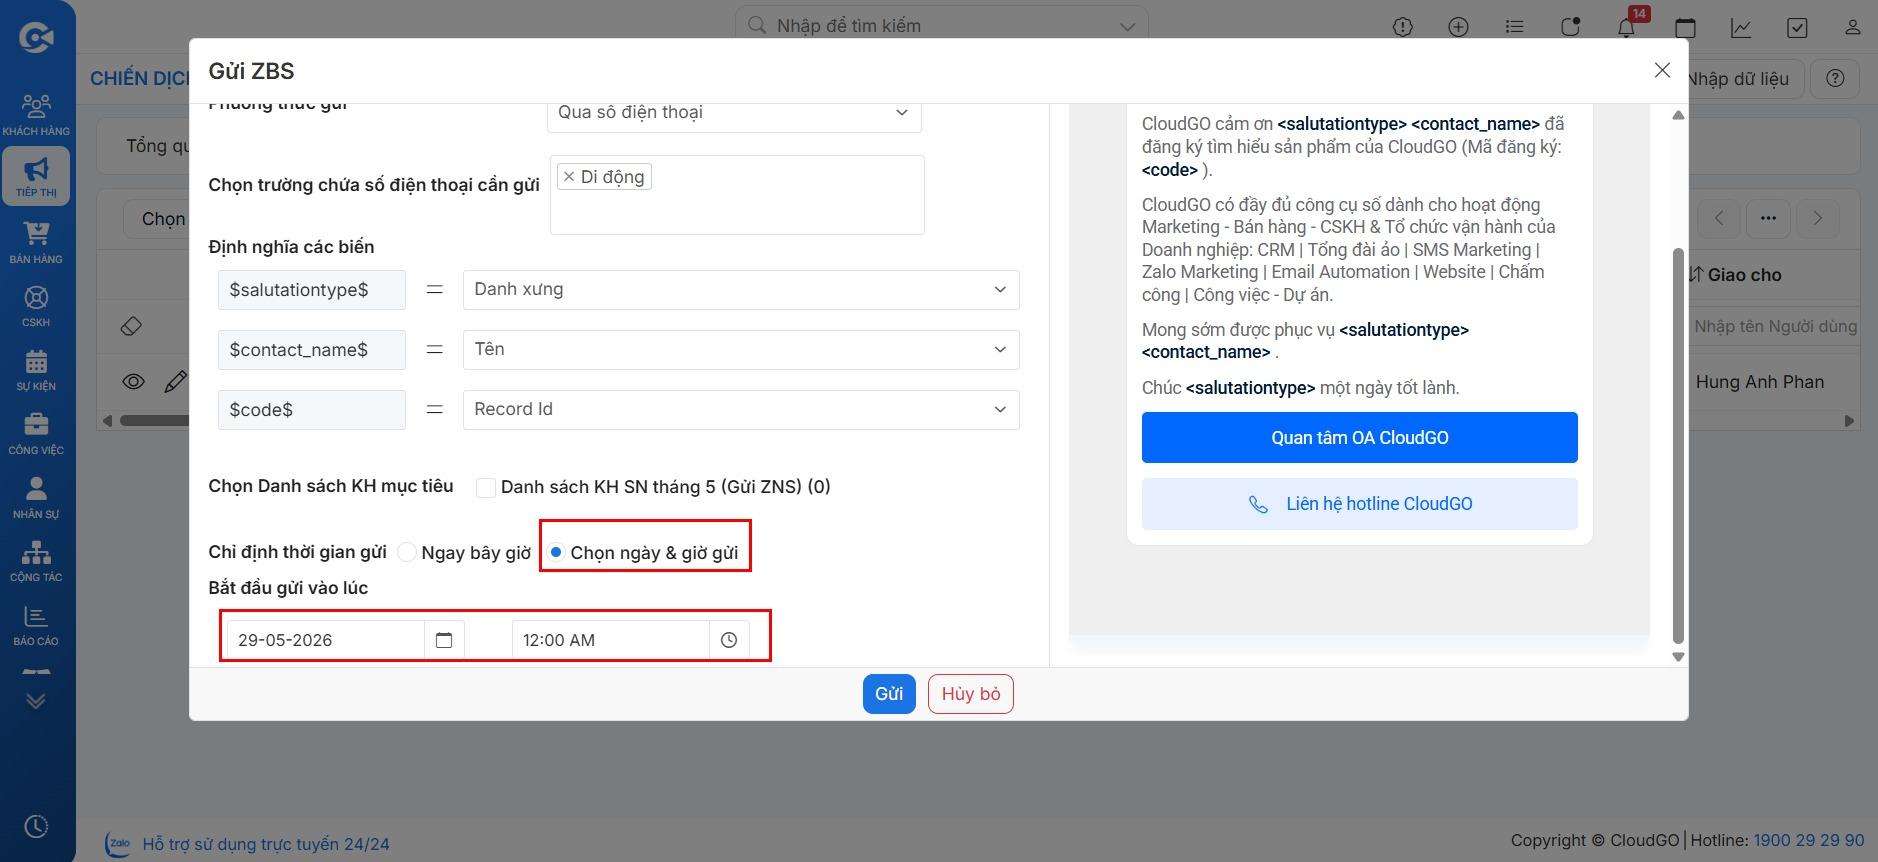Click the 1900 29 29 90 hotline link
Screen dimensions: 1878x862
(x=1809, y=840)
